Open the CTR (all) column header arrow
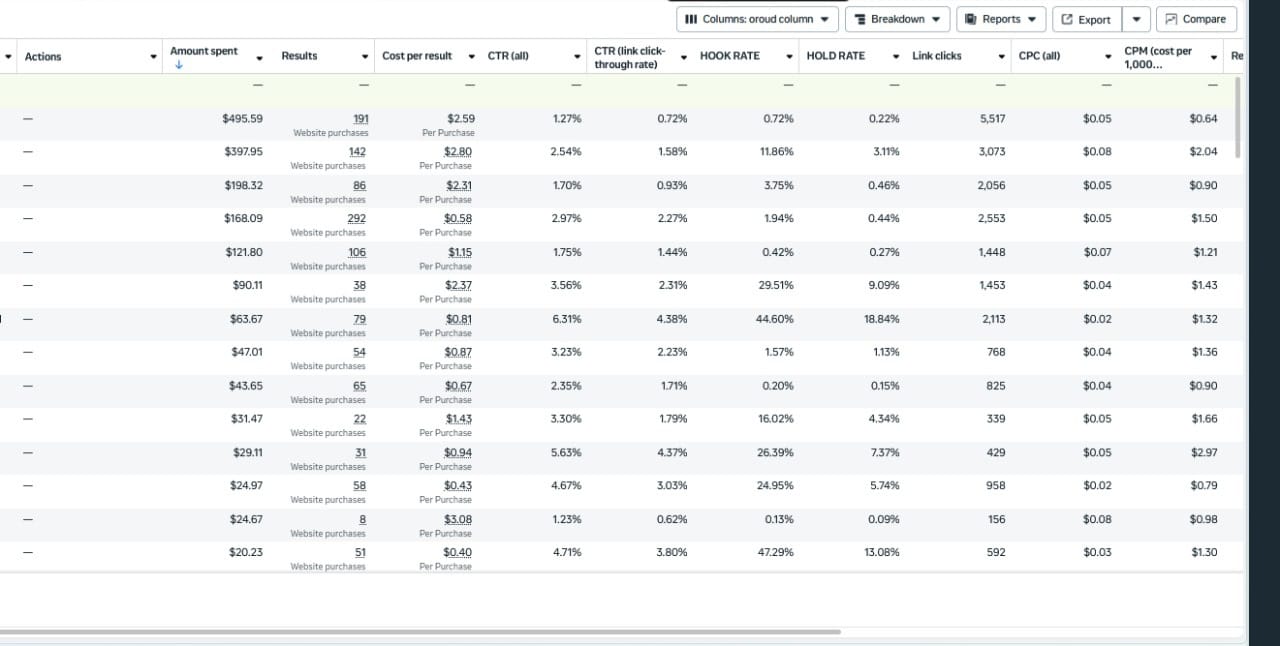The image size is (1280, 646). click(x=578, y=56)
